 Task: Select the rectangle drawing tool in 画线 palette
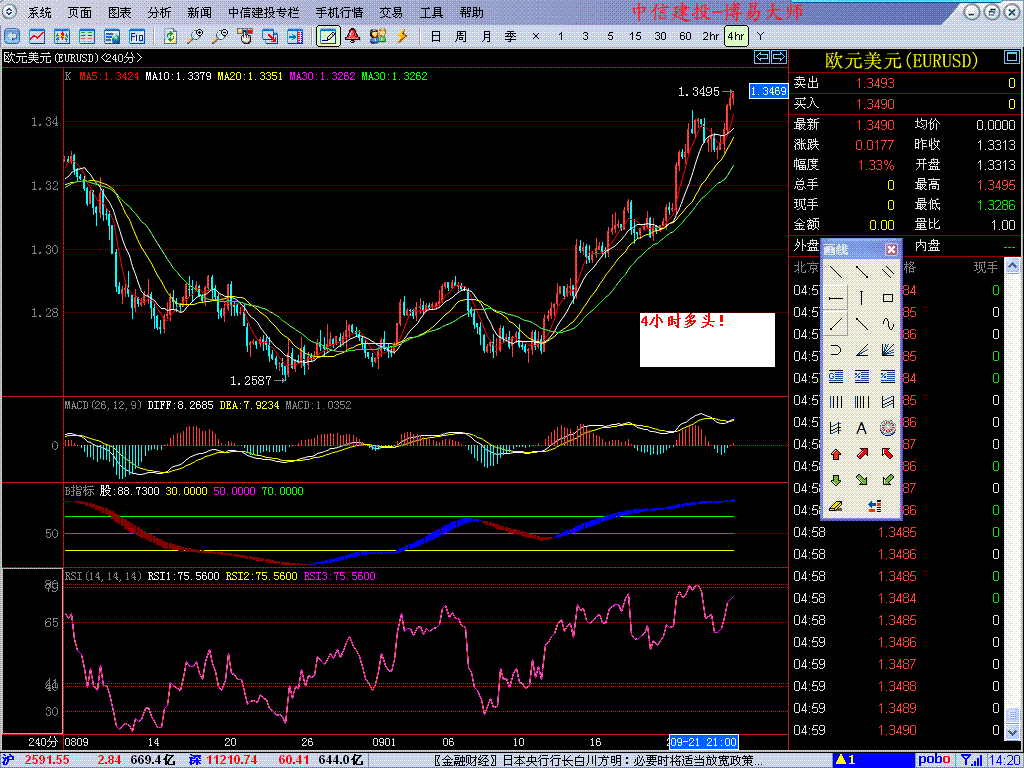887,298
